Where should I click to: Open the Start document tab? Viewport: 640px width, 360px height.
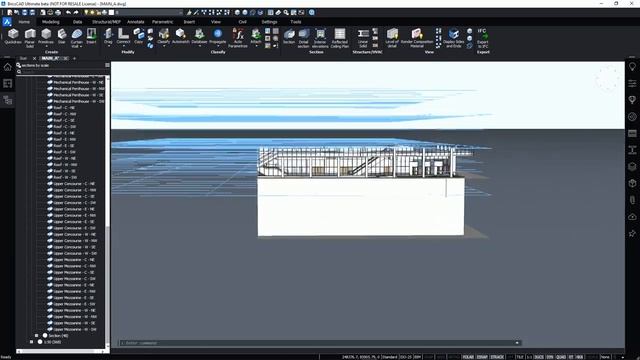[23, 58]
